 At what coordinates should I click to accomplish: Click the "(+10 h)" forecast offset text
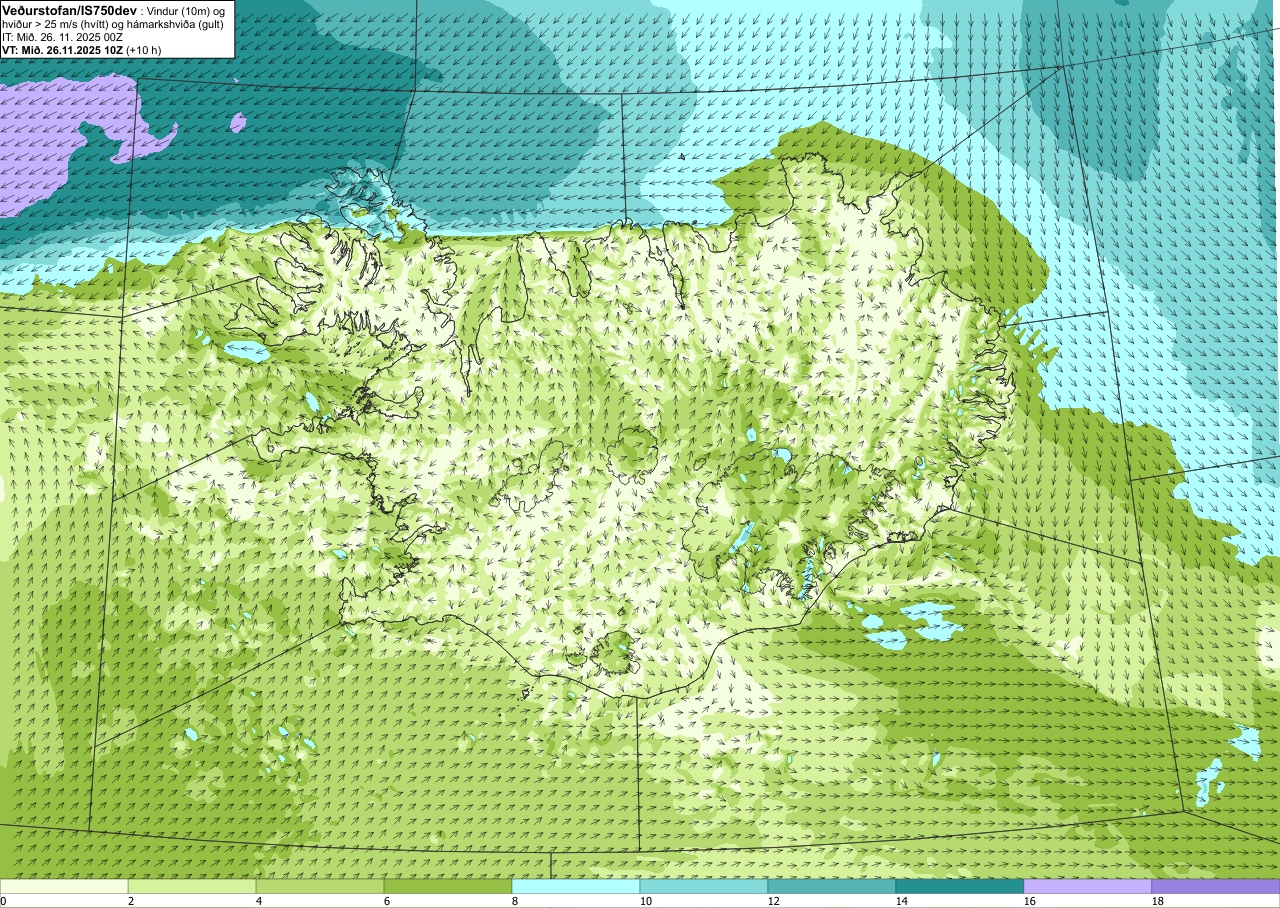pos(143,50)
